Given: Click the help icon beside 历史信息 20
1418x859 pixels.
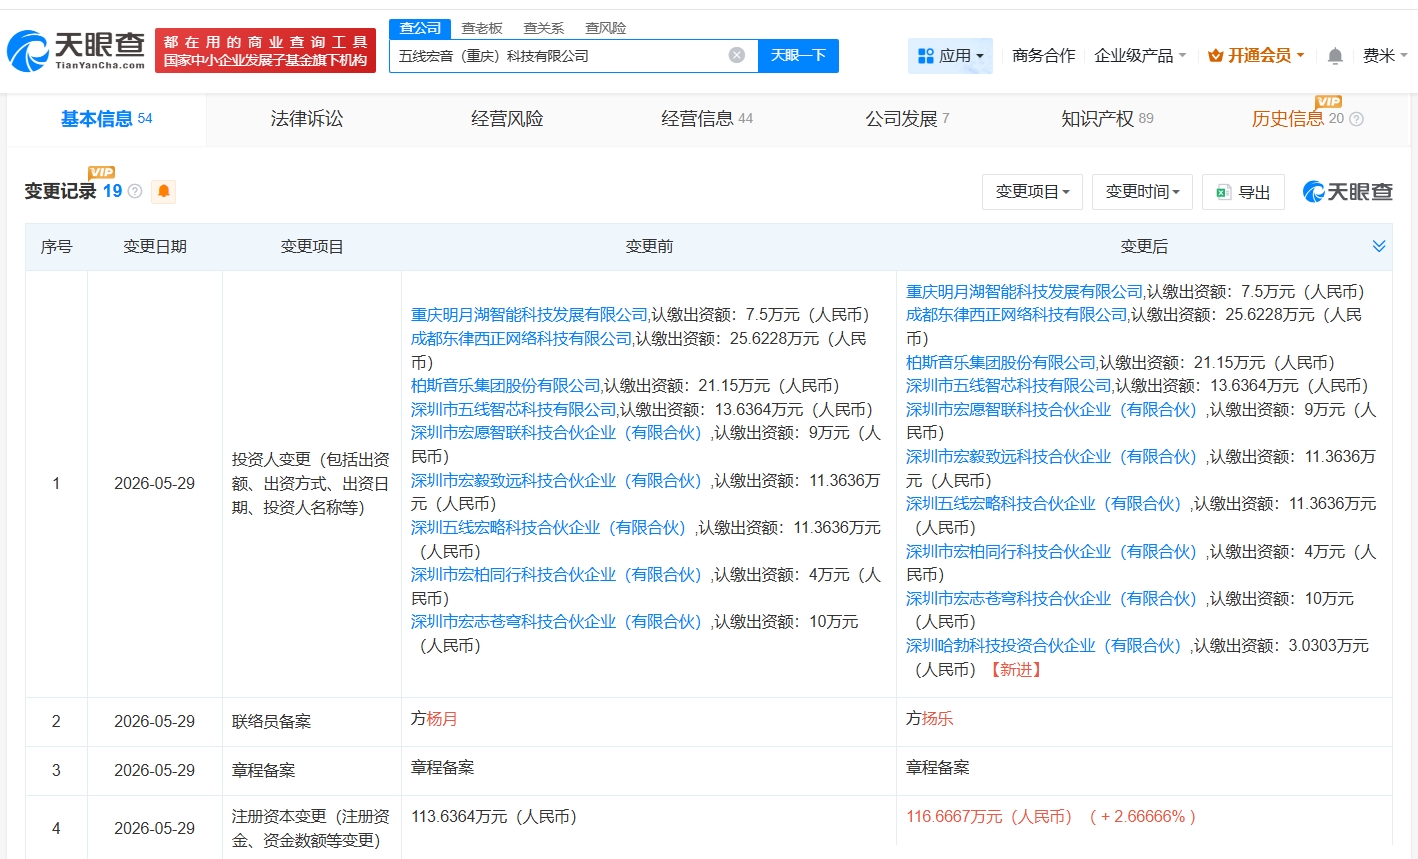Looking at the screenshot, I should [1356, 119].
